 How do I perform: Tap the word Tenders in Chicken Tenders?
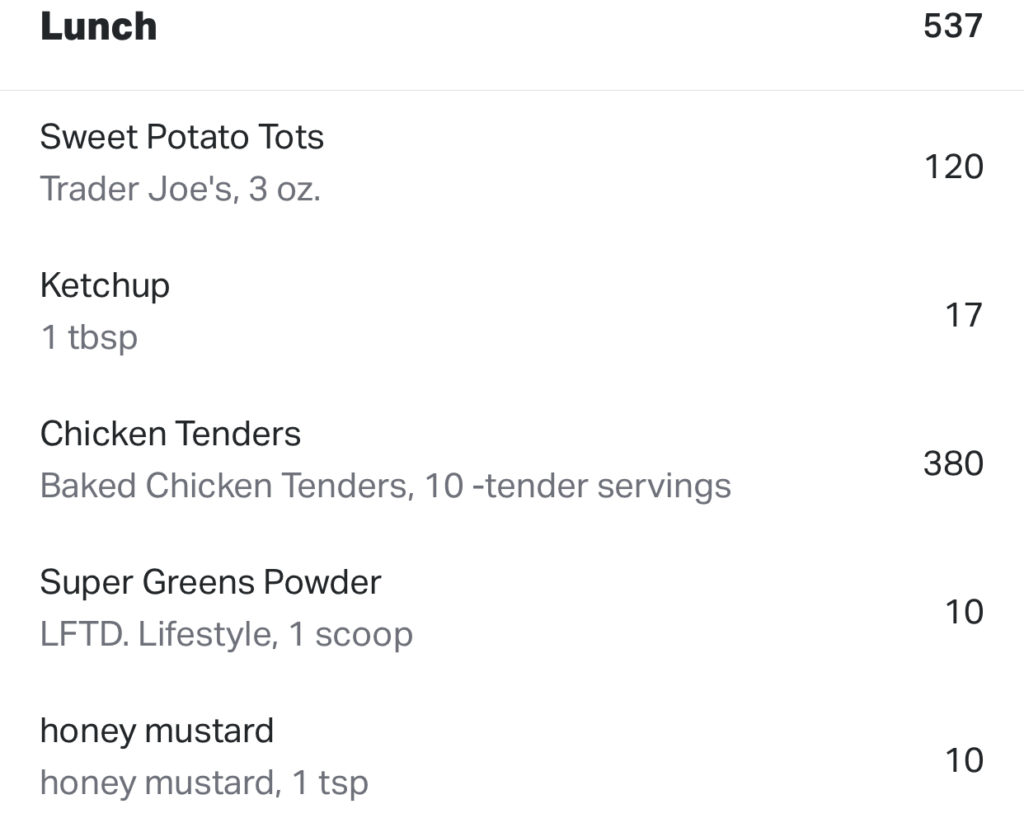coord(238,433)
